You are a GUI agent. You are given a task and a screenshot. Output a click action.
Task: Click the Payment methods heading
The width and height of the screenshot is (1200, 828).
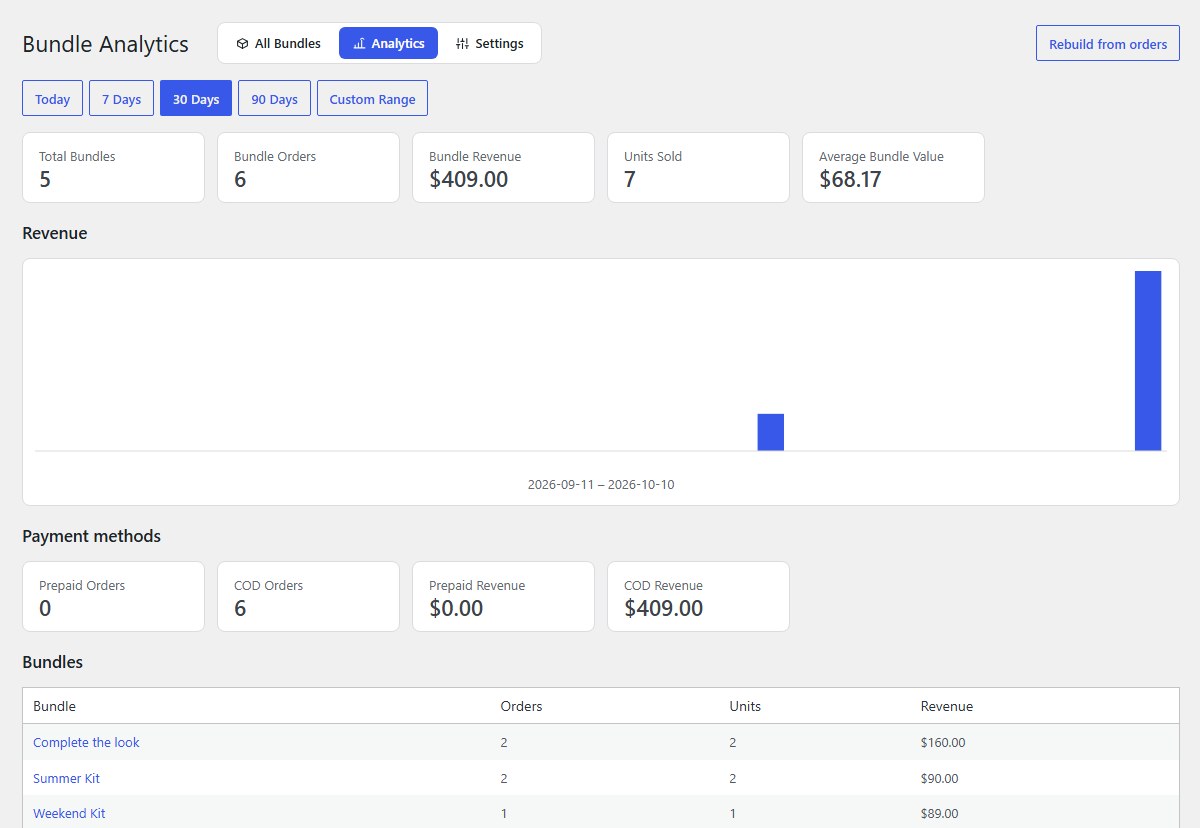[x=91, y=536]
